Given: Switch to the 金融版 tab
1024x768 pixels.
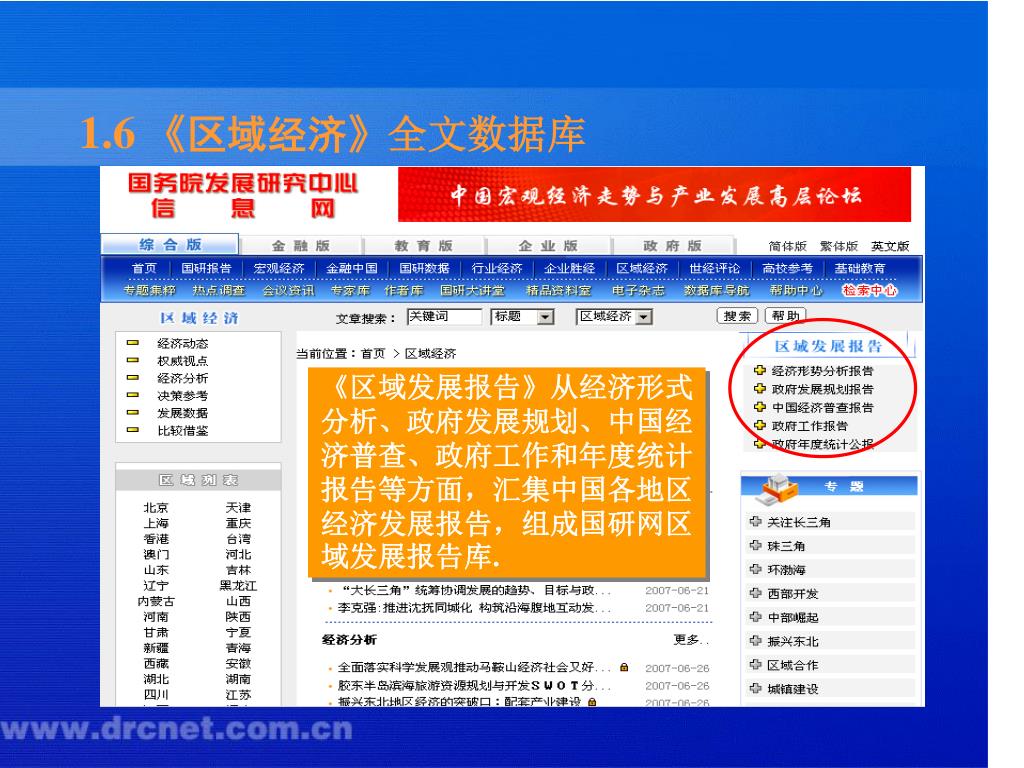Looking at the screenshot, I should pos(300,246).
